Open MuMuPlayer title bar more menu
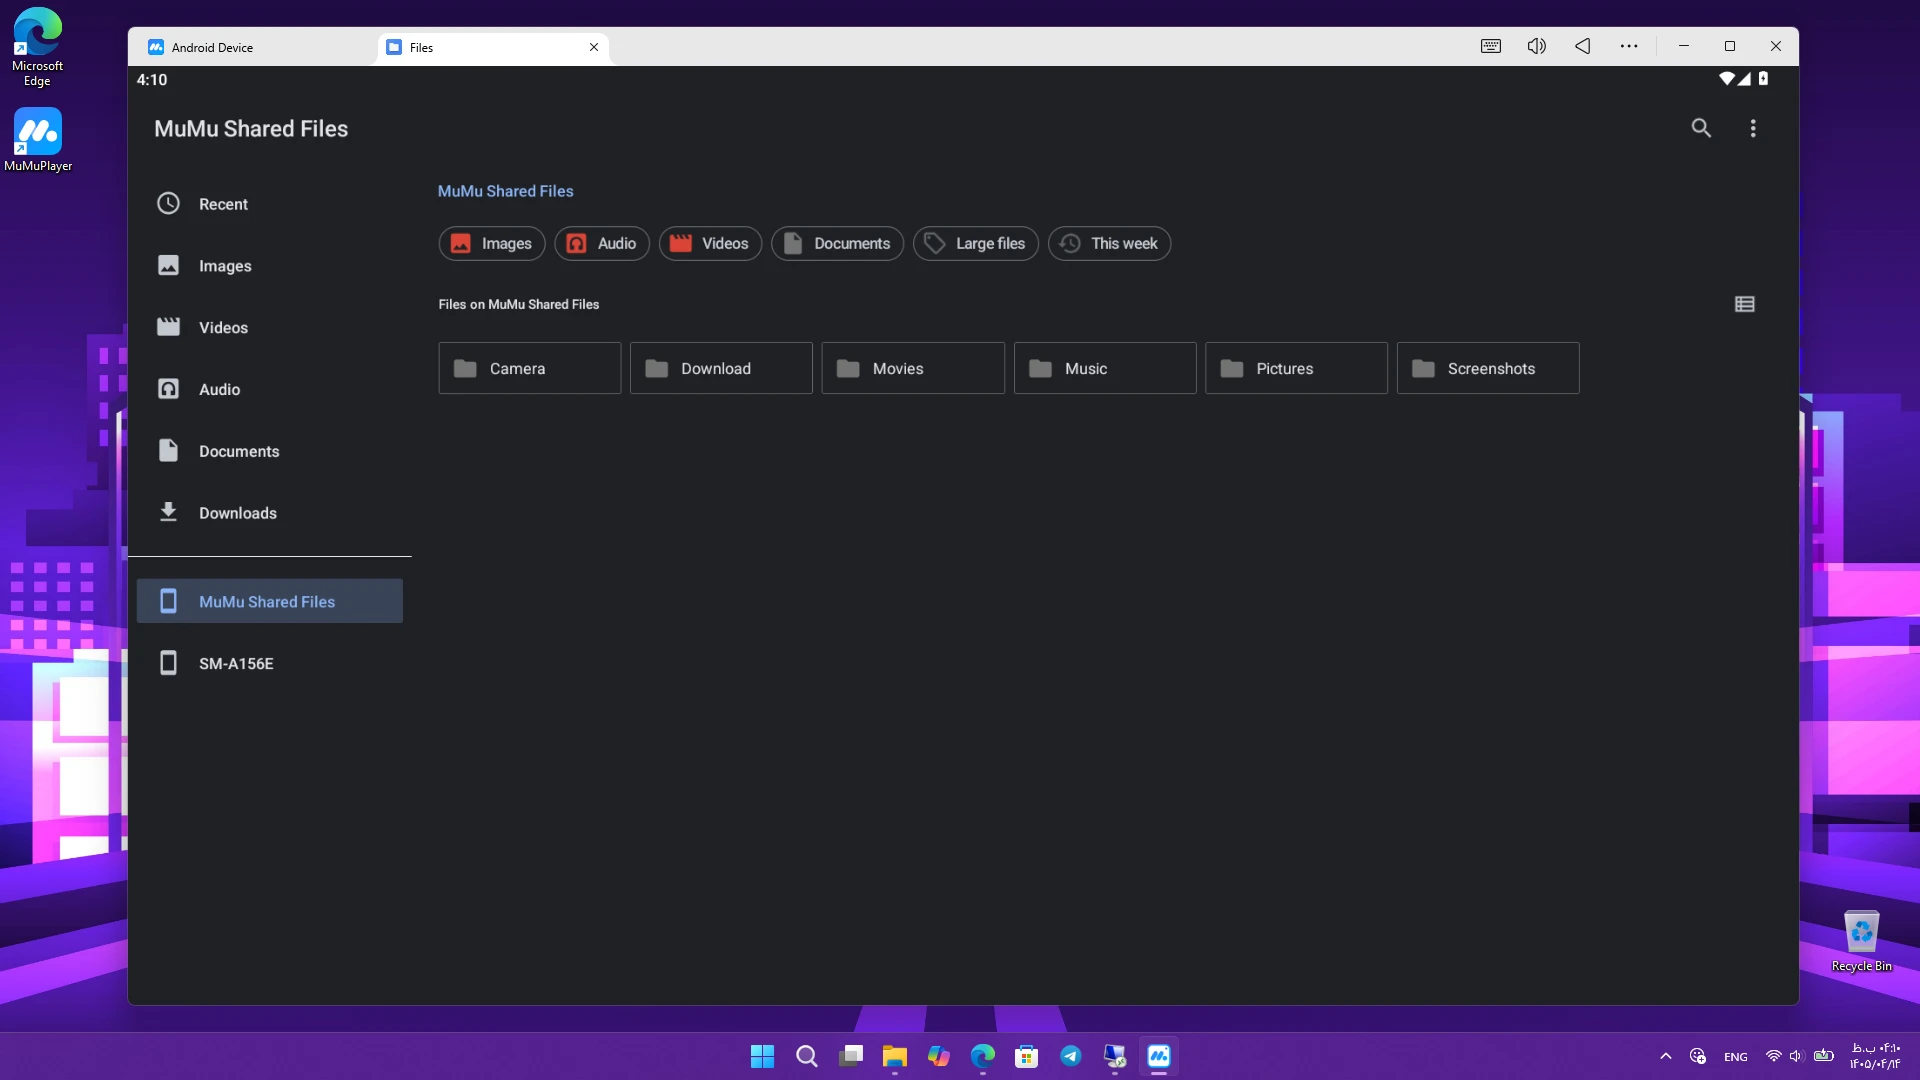Image resolution: width=1920 pixels, height=1080 pixels. [1629, 46]
